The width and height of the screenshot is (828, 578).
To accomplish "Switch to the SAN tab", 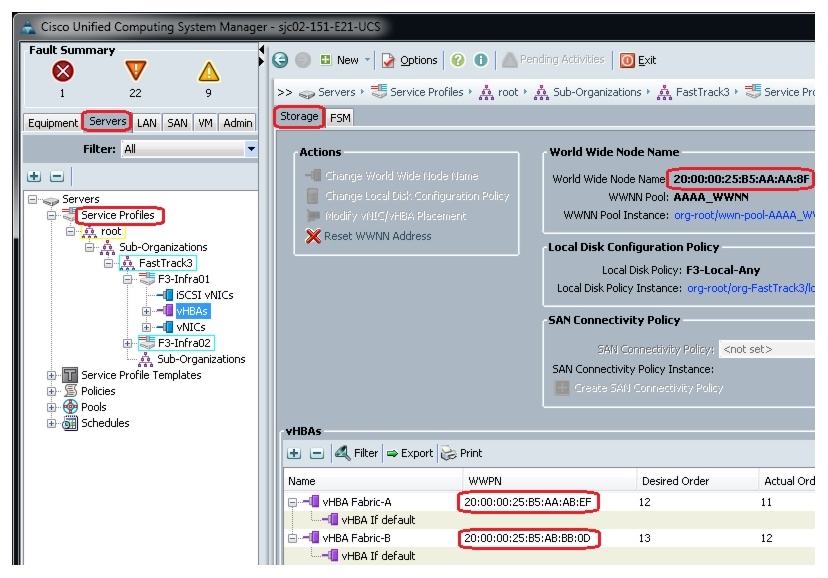I will click(x=177, y=123).
